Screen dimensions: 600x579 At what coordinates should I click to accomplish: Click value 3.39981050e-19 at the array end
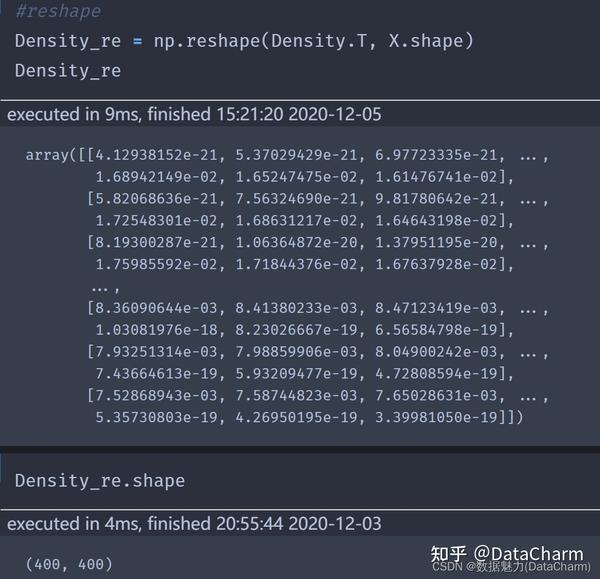[x=436, y=417]
